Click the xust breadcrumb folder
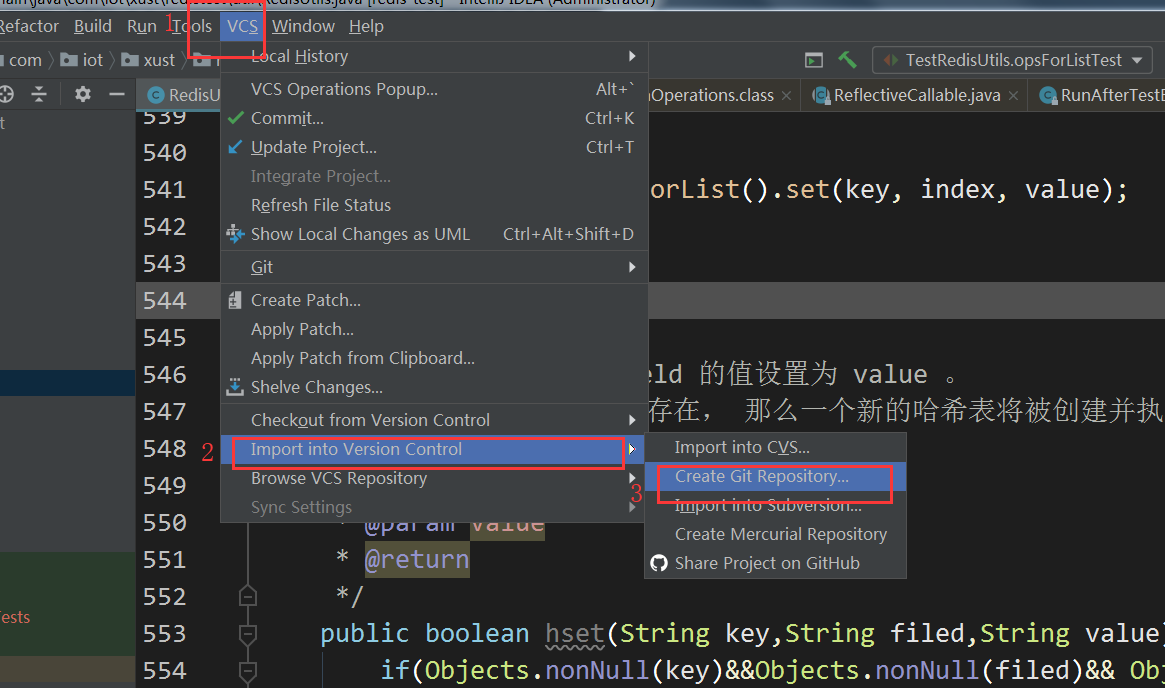Image resolution: width=1165 pixels, height=688 pixels. [x=149, y=60]
